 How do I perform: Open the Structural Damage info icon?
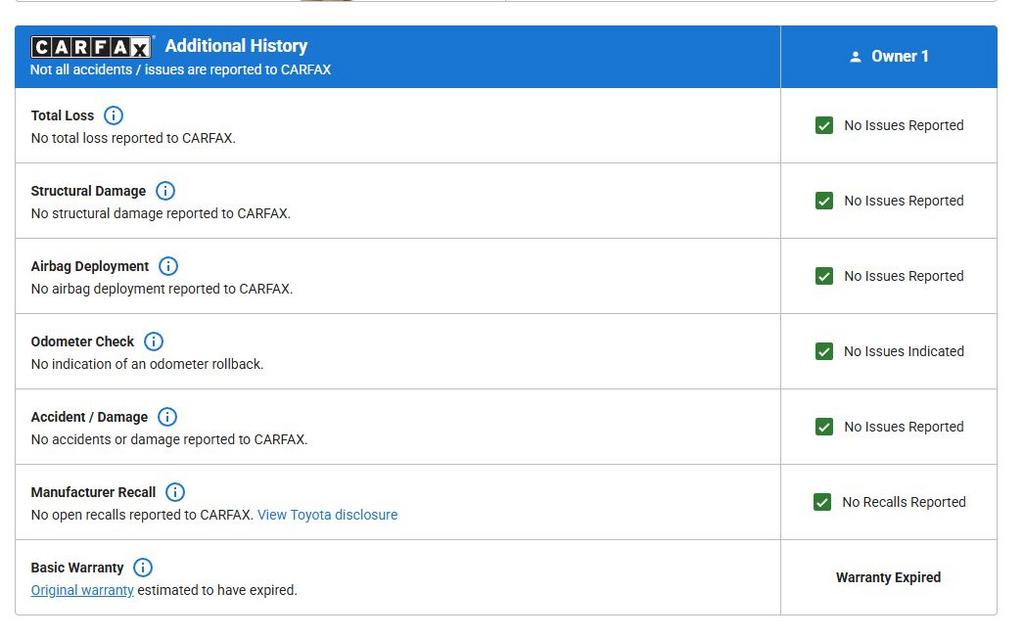click(x=166, y=191)
